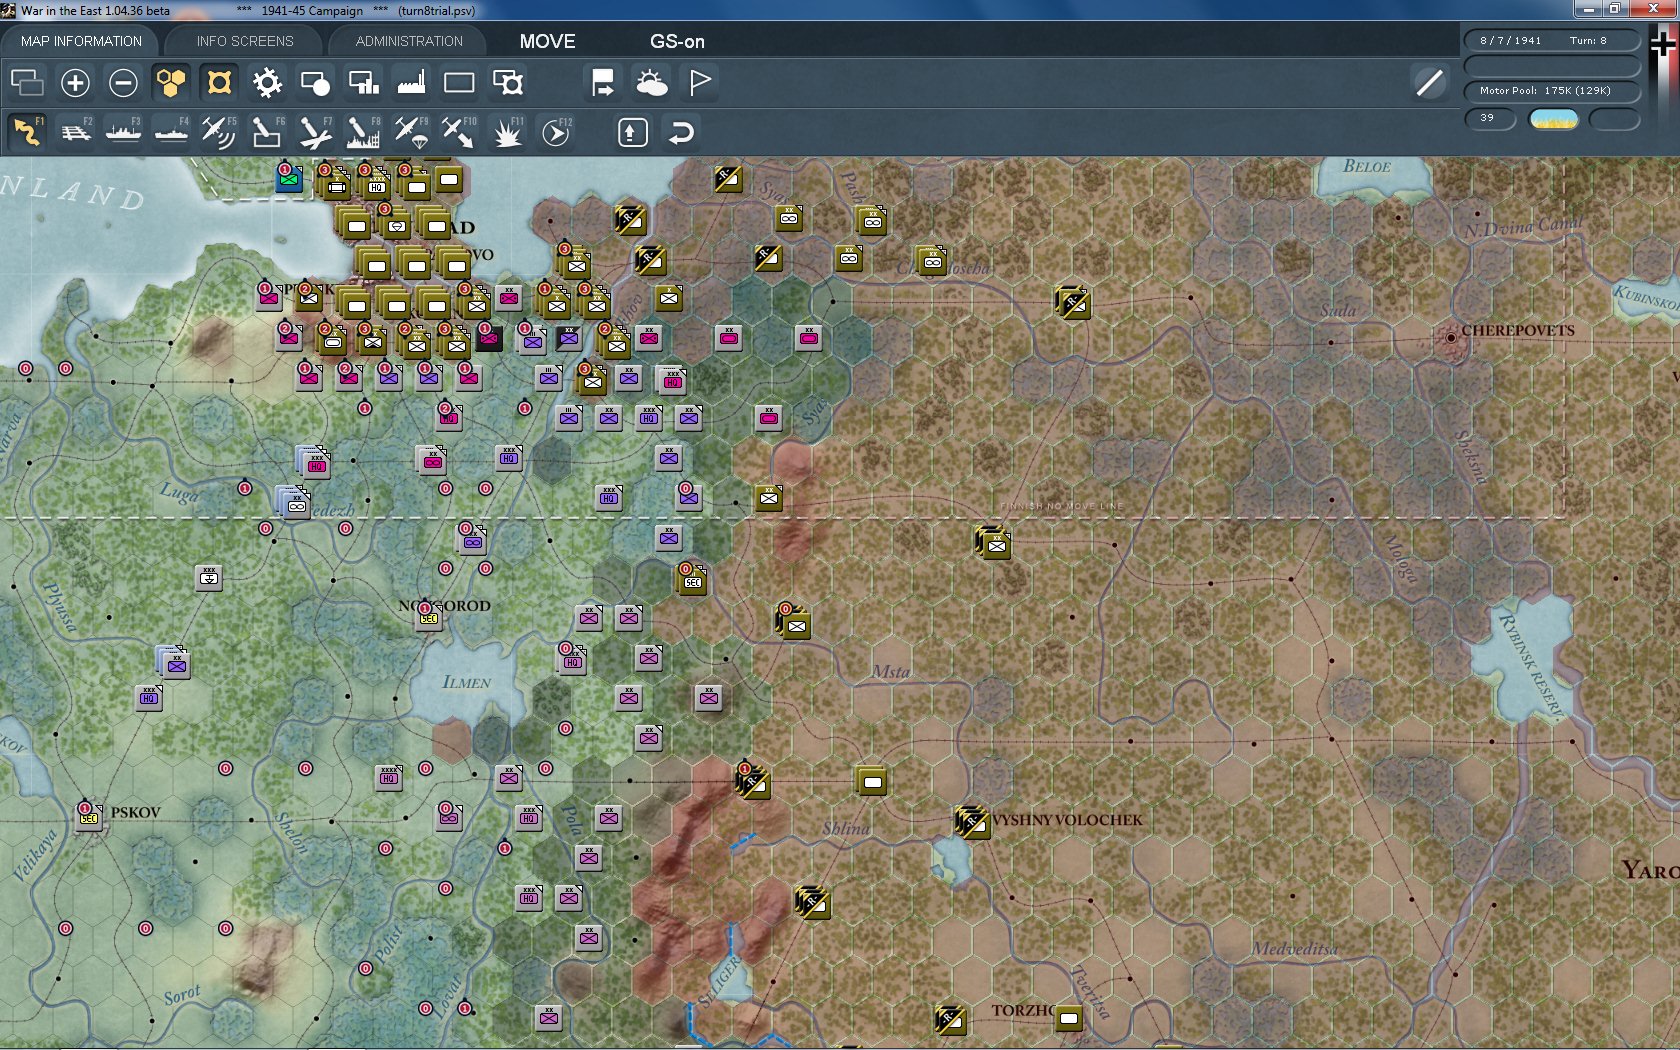
Task: Toggle the hex grid display
Action: pos(171,83)
